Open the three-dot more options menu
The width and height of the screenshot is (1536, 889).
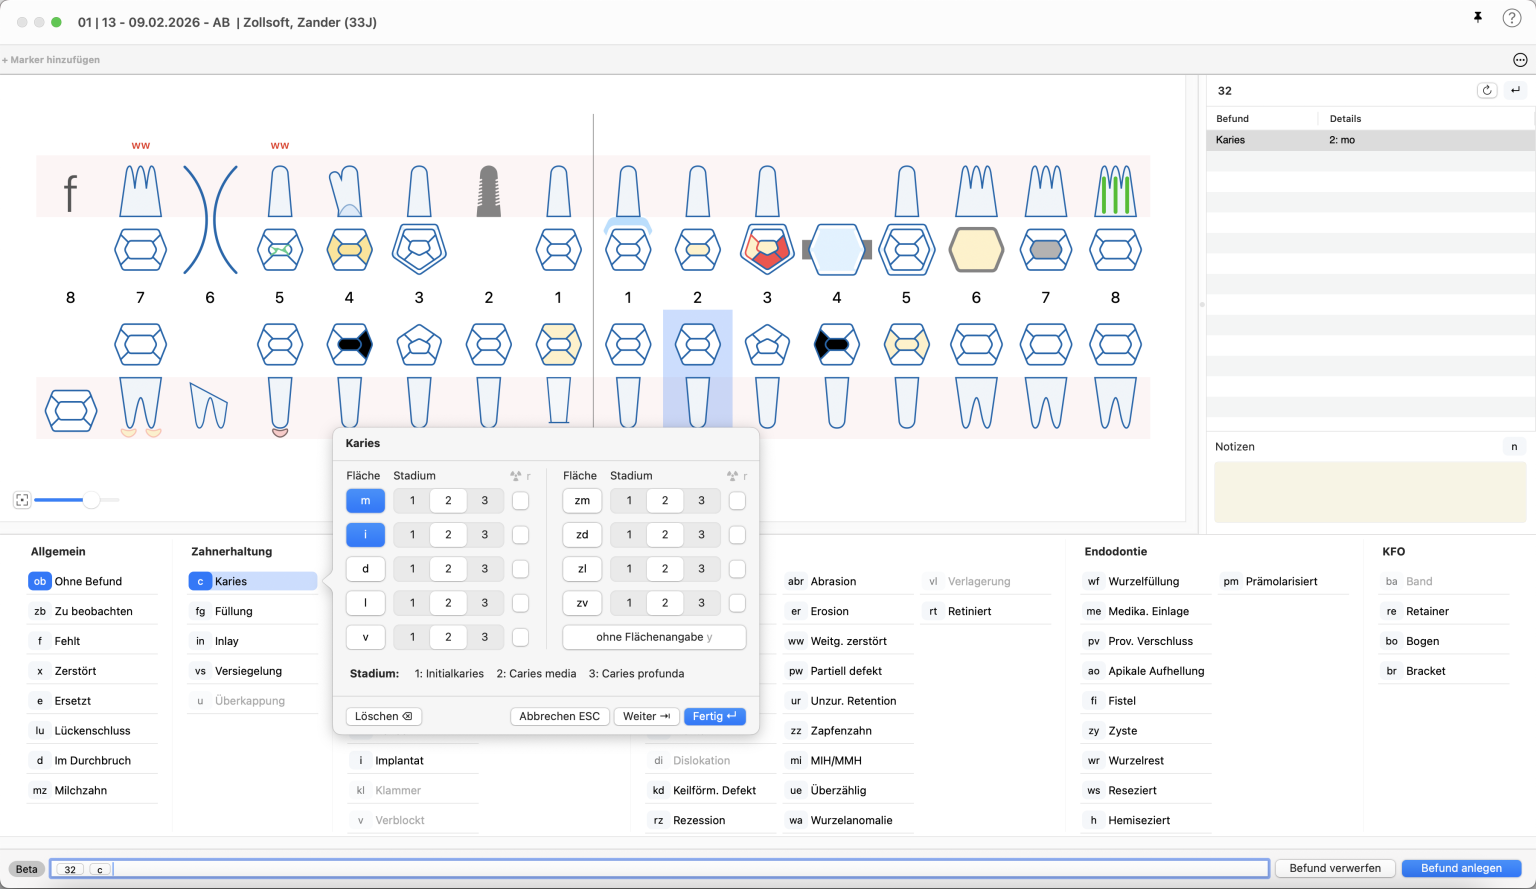[1520, 60]
